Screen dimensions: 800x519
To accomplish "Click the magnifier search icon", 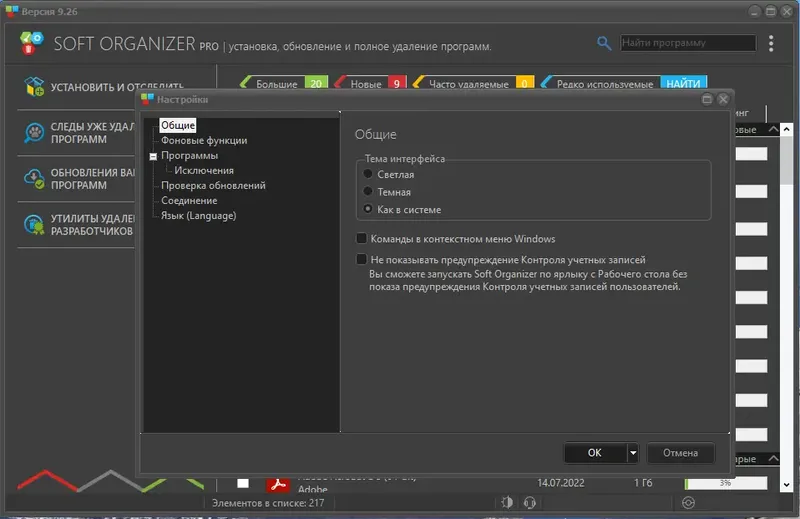I will [604, 43].
